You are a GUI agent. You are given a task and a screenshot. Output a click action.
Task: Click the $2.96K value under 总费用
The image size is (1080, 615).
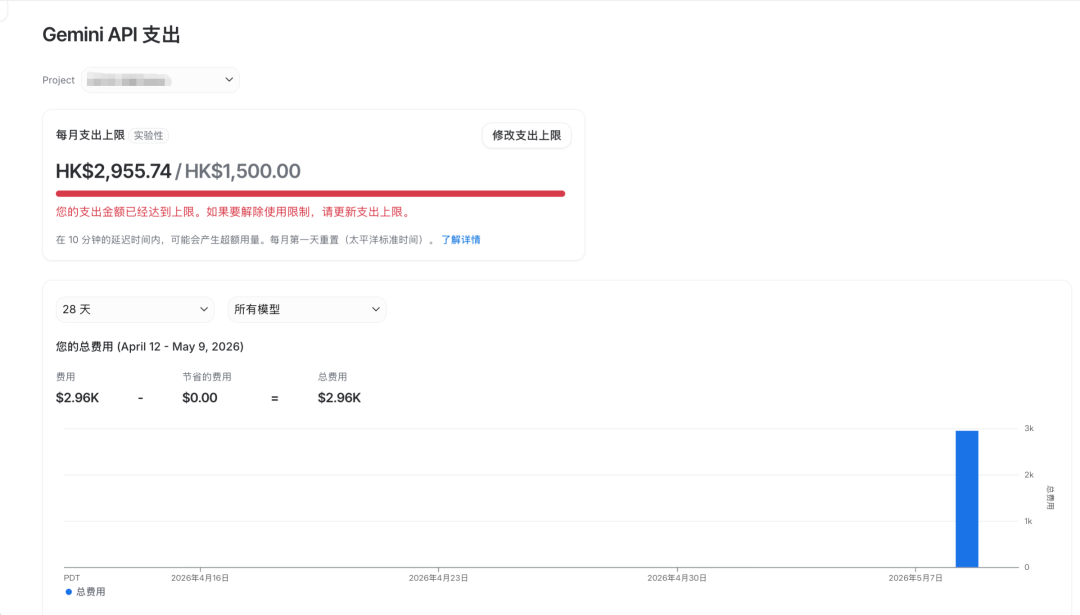pyautogui.click(x=339, y=397)
